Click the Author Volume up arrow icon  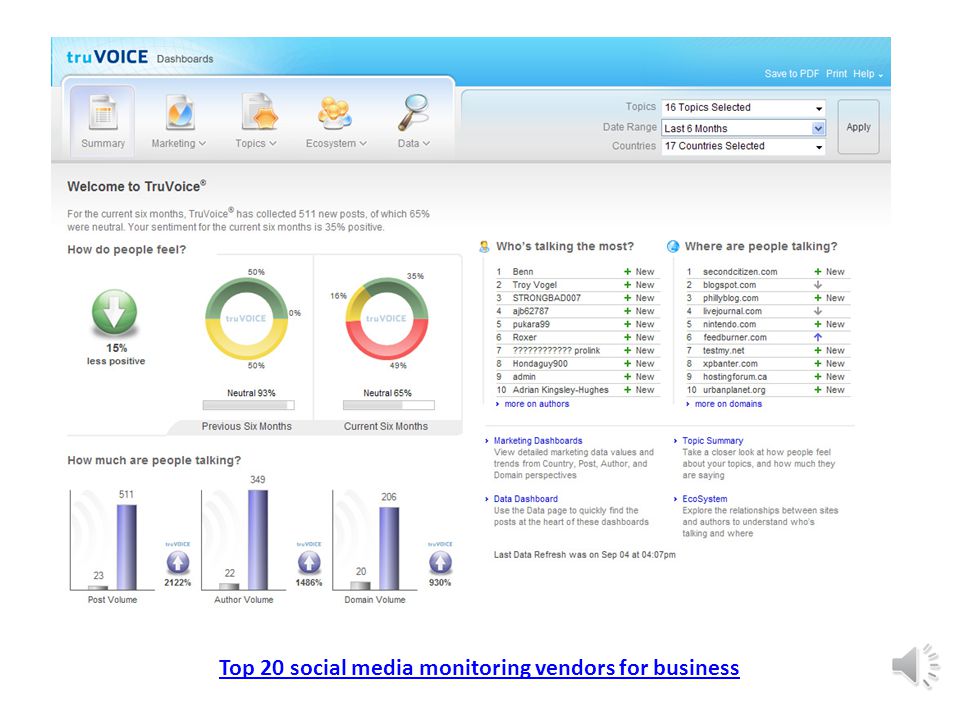309,562
